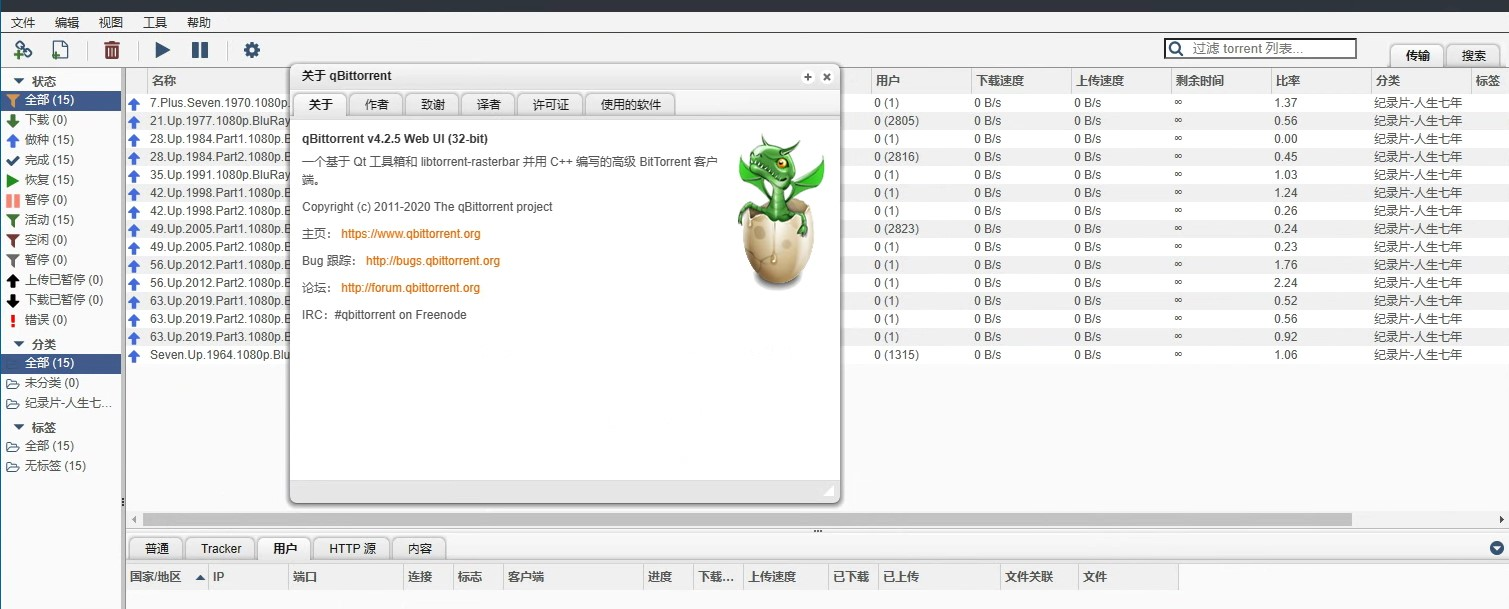Select 未分类 (0) category folder

point(61,383)
